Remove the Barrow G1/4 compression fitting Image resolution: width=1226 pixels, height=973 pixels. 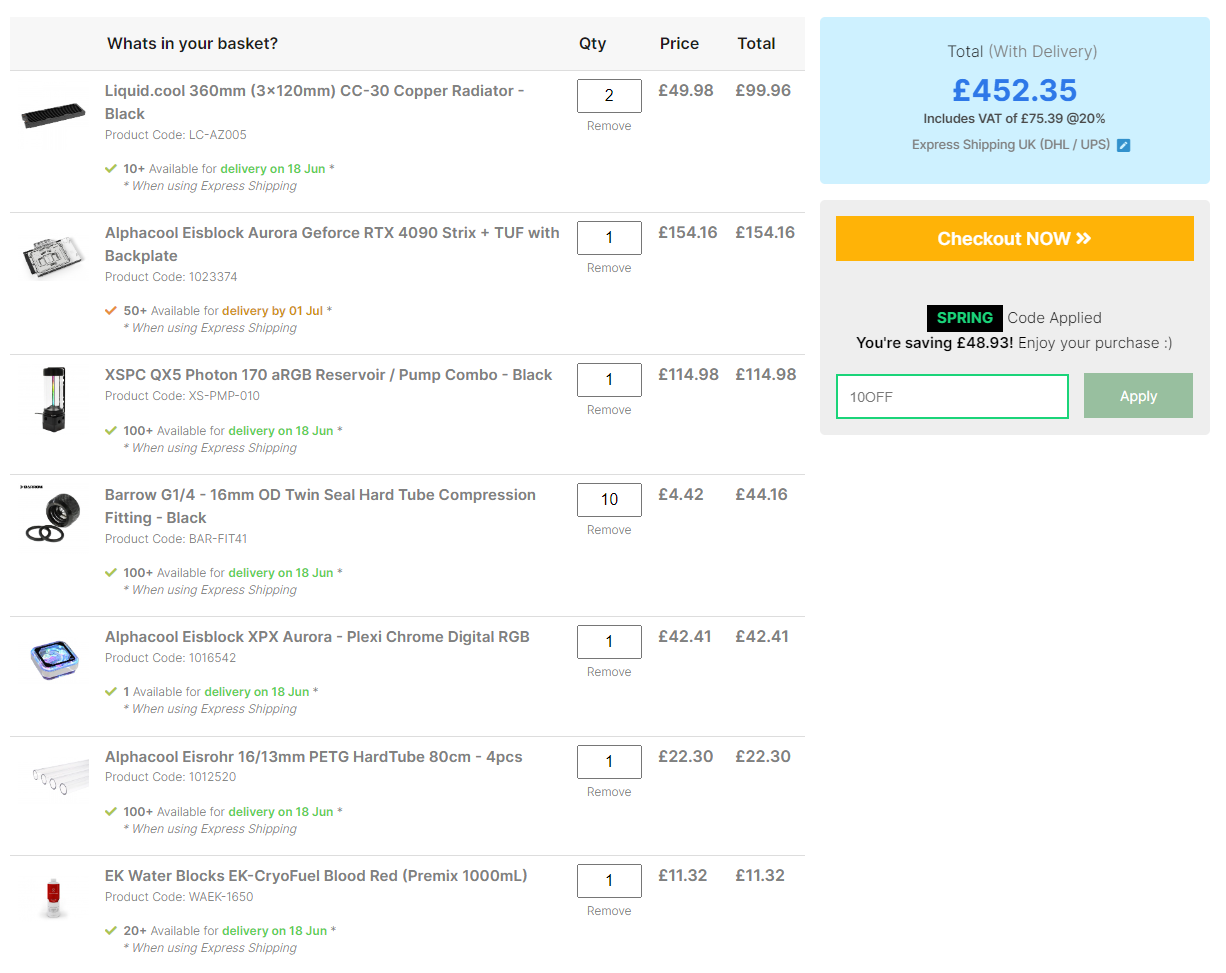click(609, 530)
